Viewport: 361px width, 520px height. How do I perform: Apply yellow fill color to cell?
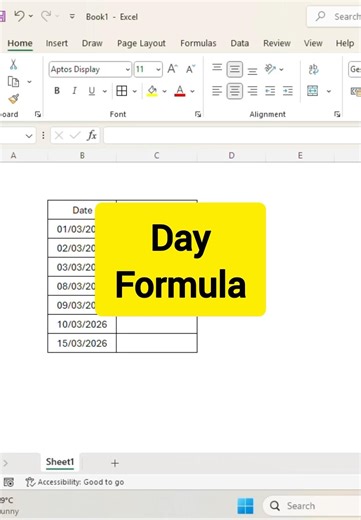pos(152,91)
